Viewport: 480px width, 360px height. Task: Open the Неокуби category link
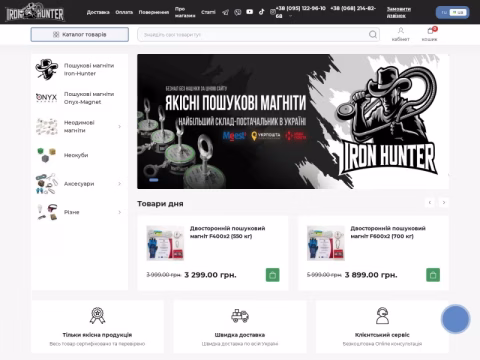pyautogui.click(x=76, y=155)
